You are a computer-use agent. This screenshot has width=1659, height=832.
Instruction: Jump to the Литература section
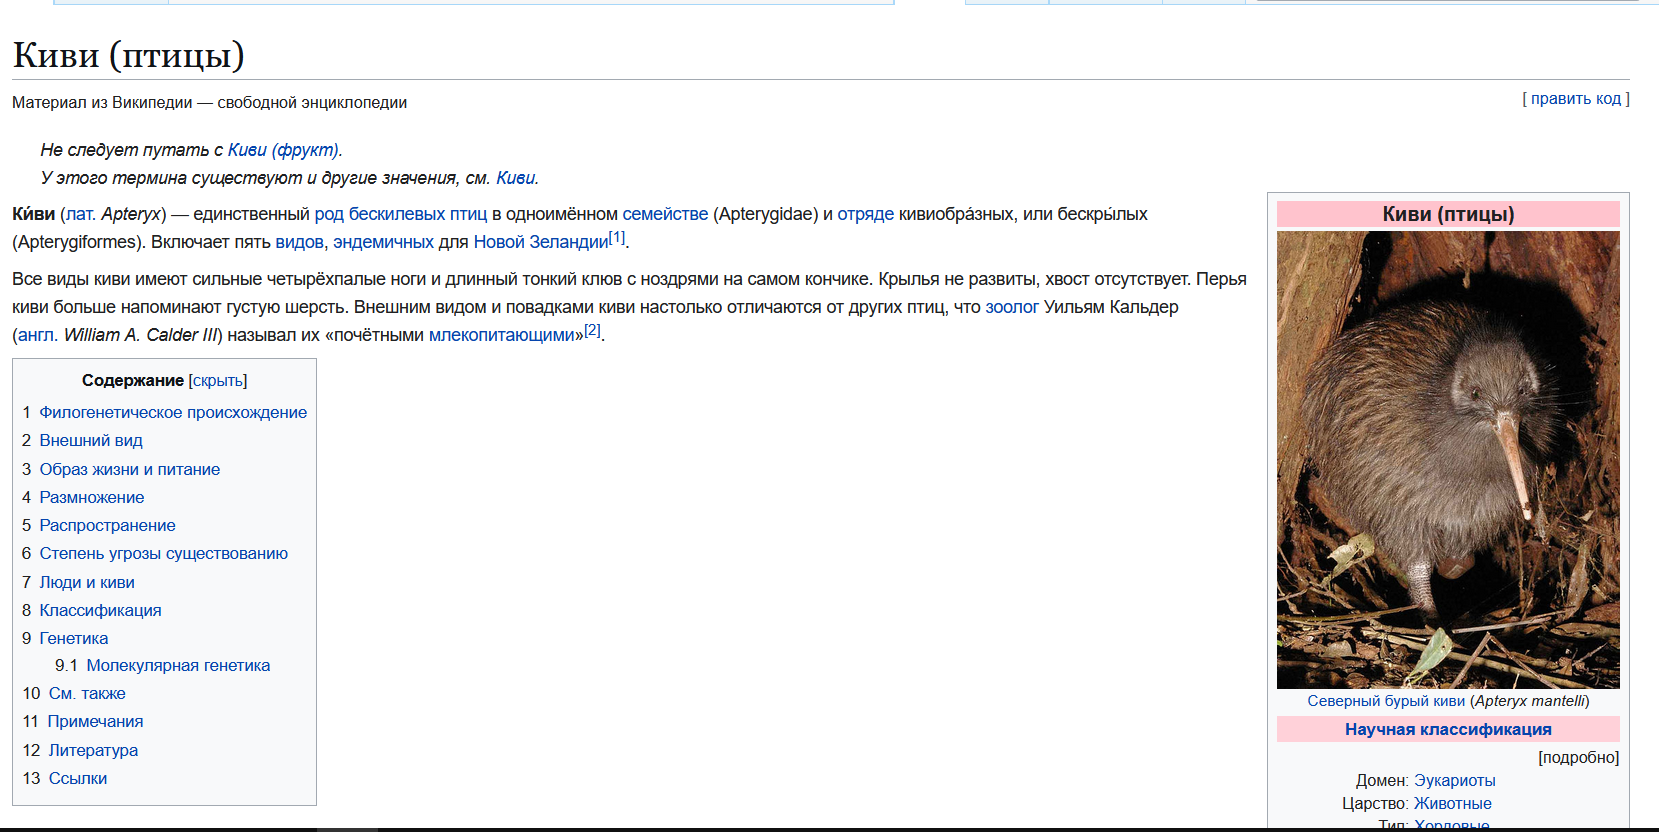point(93,750)
